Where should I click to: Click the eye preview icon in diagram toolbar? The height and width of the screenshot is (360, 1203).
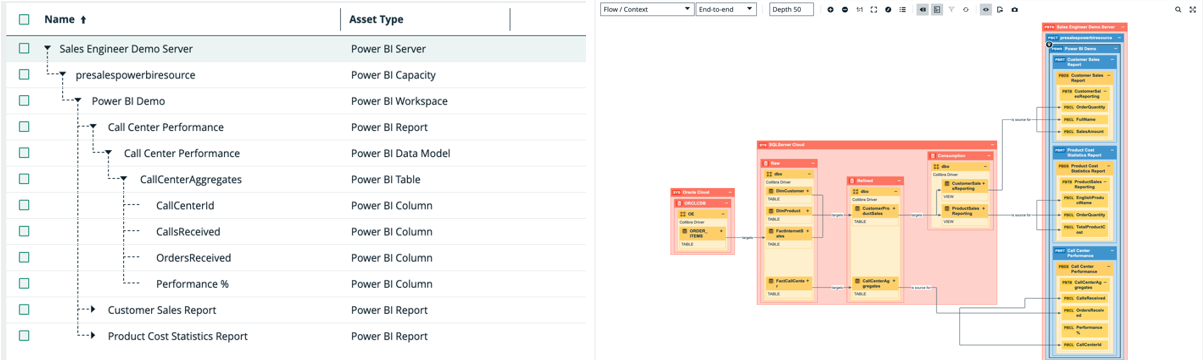(x=985, y=9)
